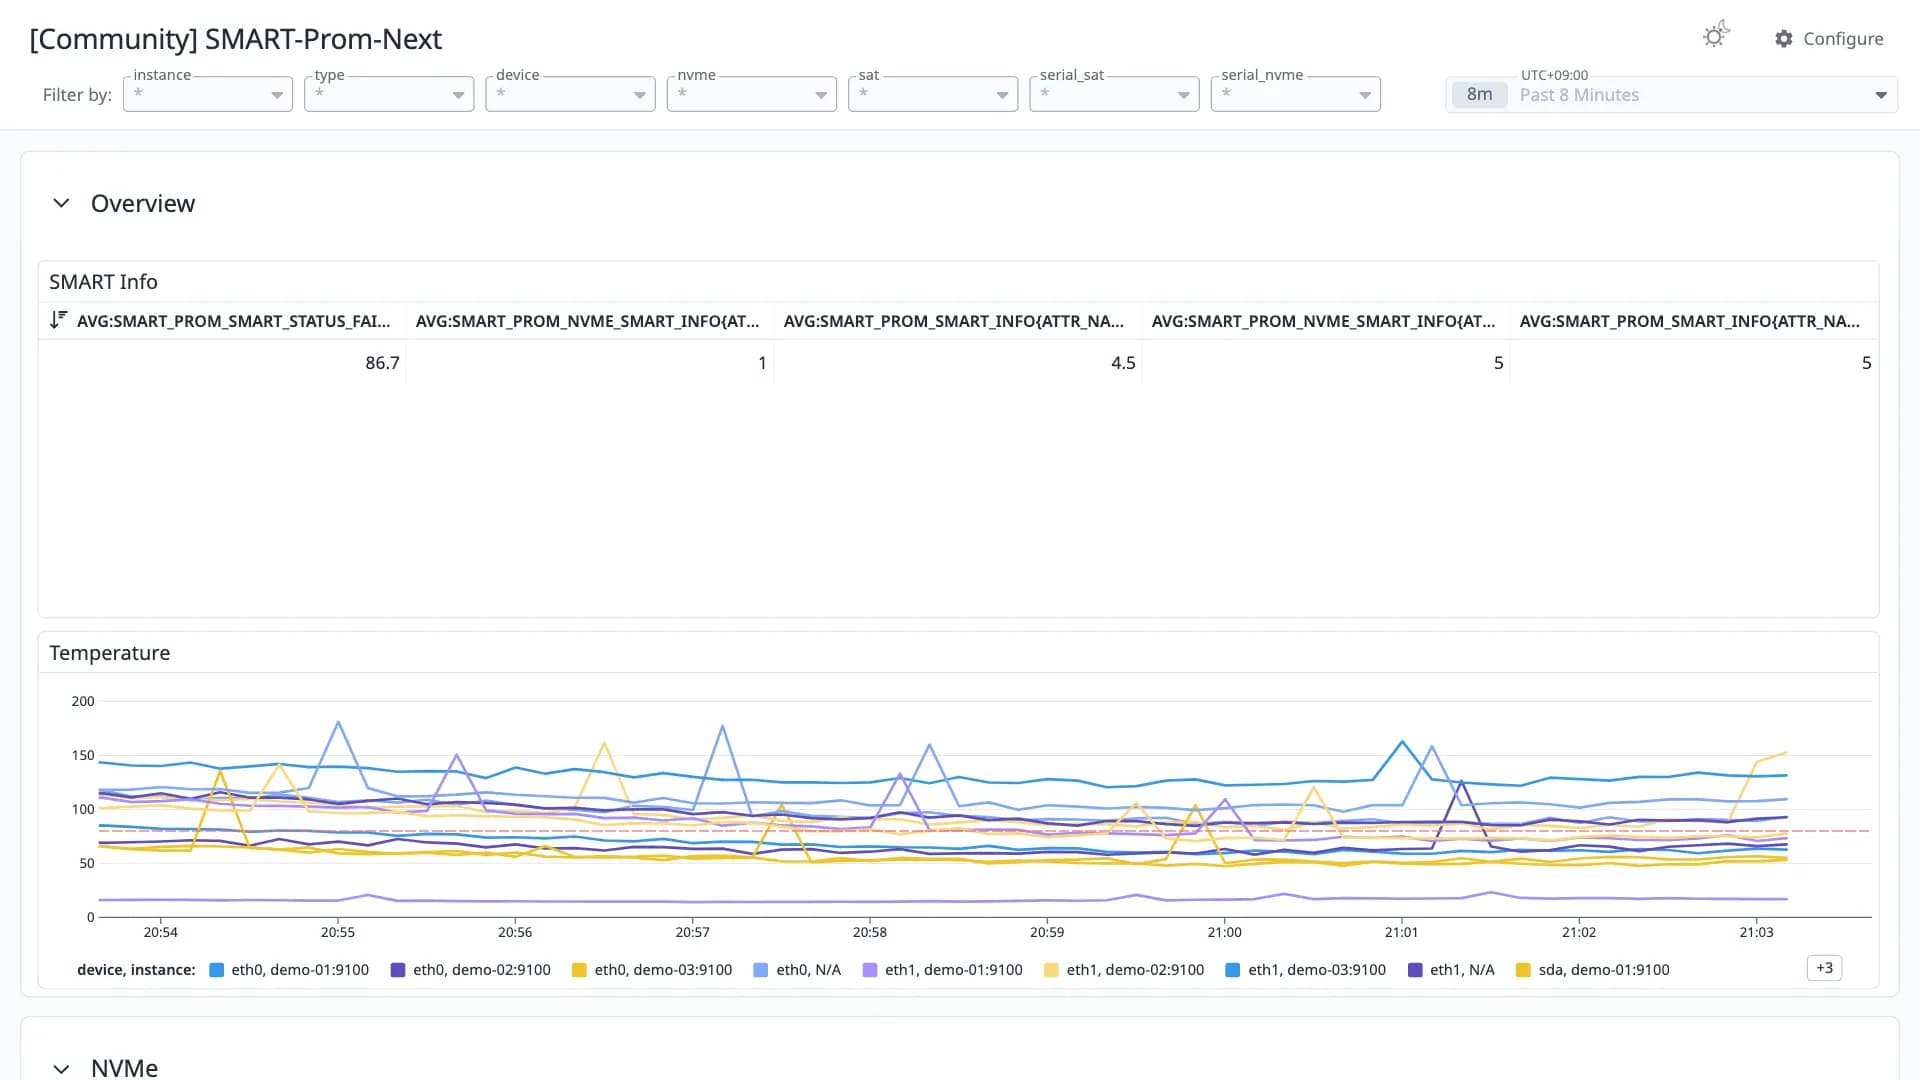This screenshot has width=1920, height=1080.
Task: Click the Temperature panel title
Action: pyautogui.click(x=110, y=653)
